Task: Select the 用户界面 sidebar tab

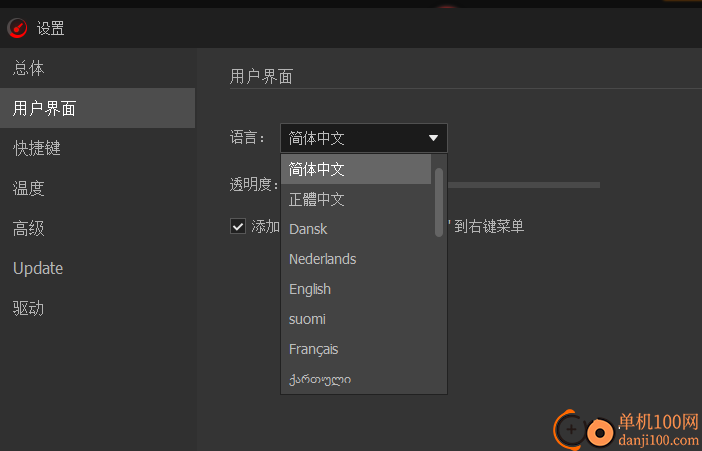Action: 97,108
